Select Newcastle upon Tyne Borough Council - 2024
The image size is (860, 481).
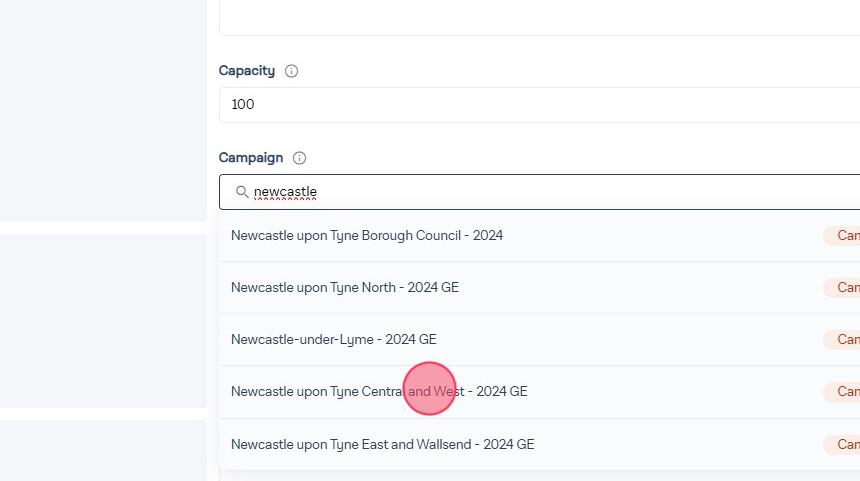click(367, 236)
